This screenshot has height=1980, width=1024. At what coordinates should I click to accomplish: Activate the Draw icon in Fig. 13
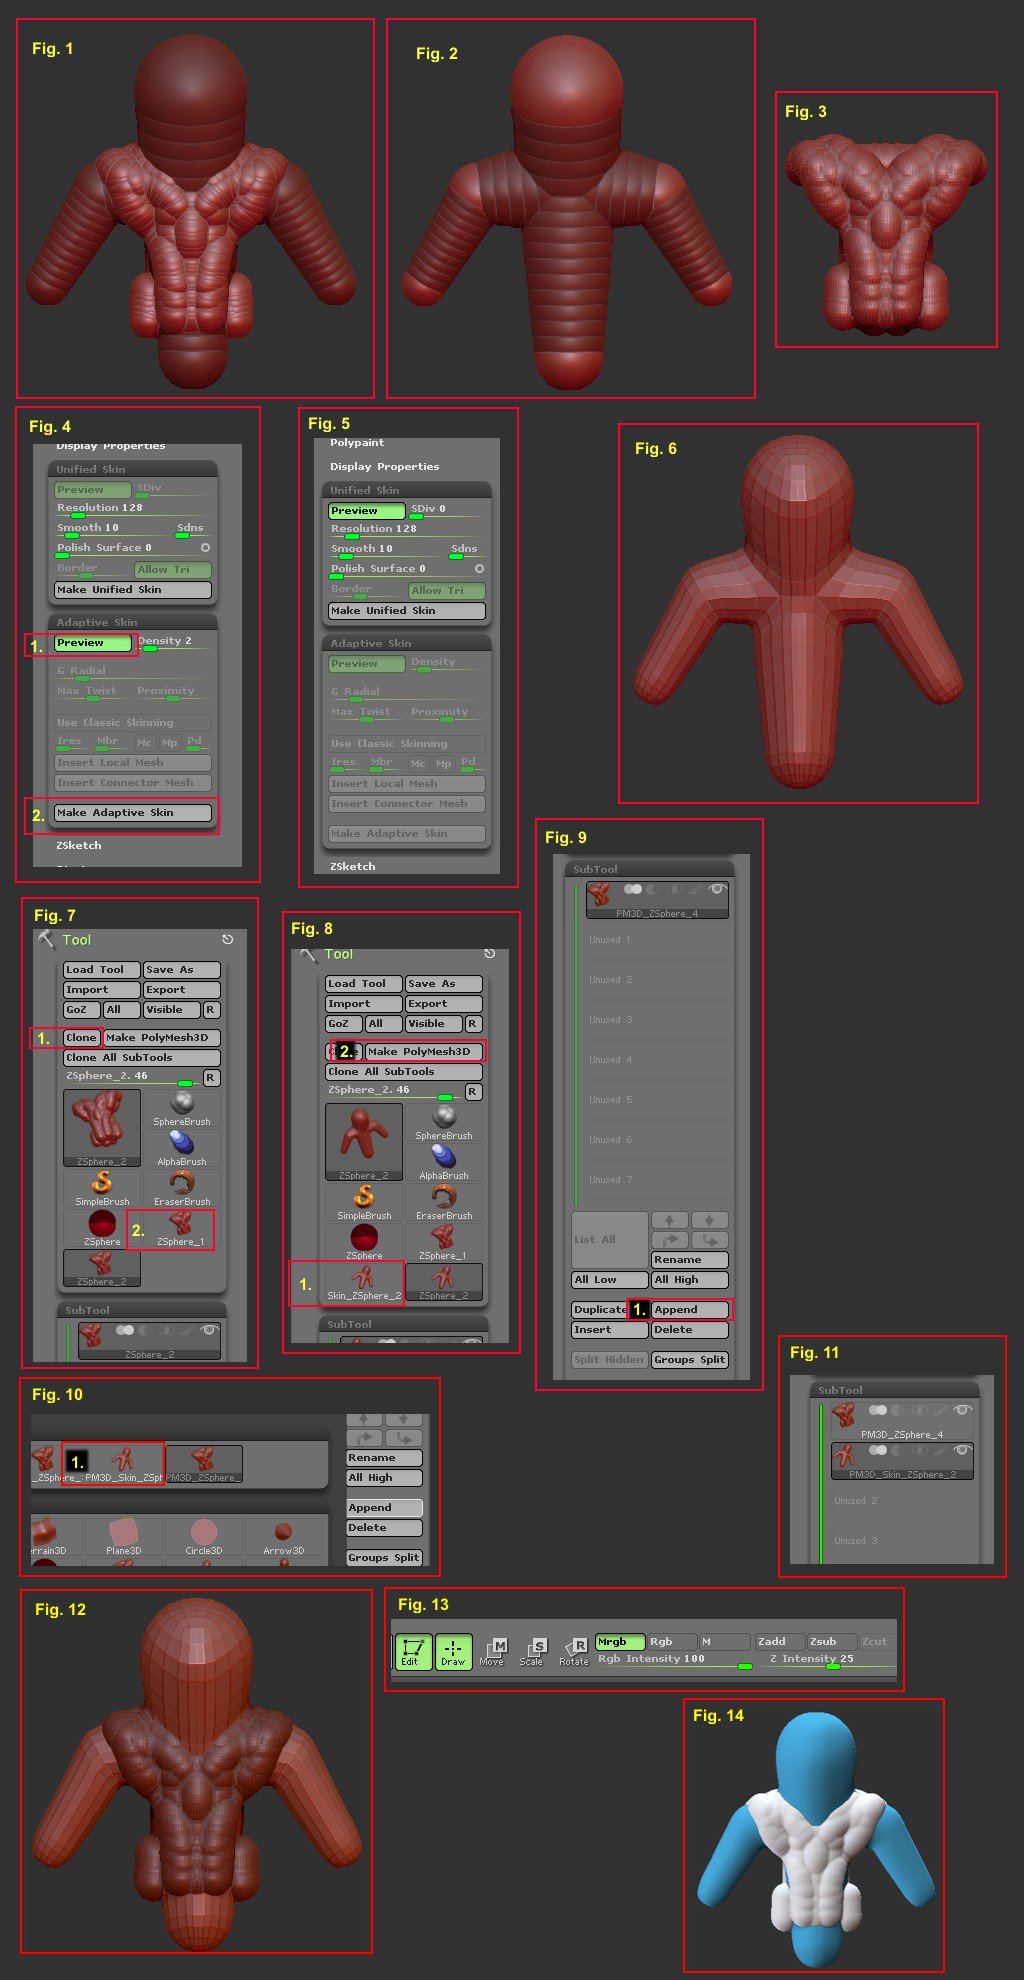[x=453, y=1651]
